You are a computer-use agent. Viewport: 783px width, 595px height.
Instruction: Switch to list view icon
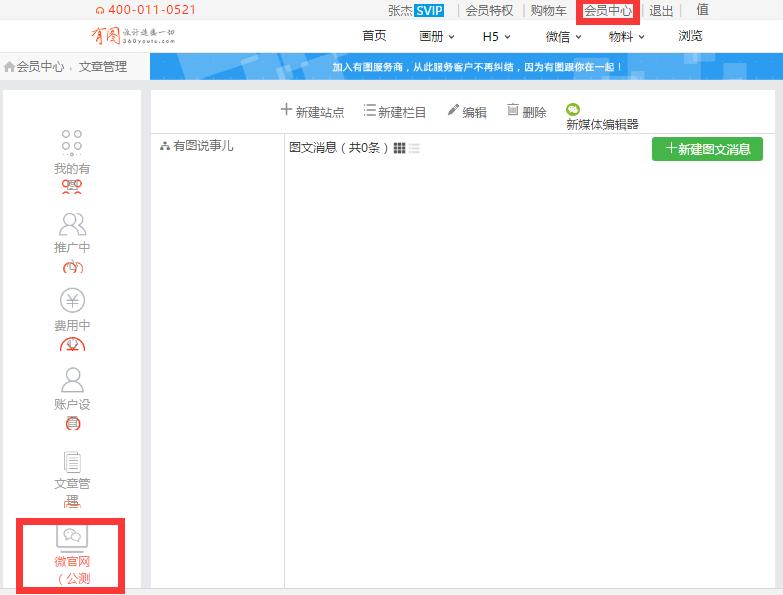pos(414,148)
